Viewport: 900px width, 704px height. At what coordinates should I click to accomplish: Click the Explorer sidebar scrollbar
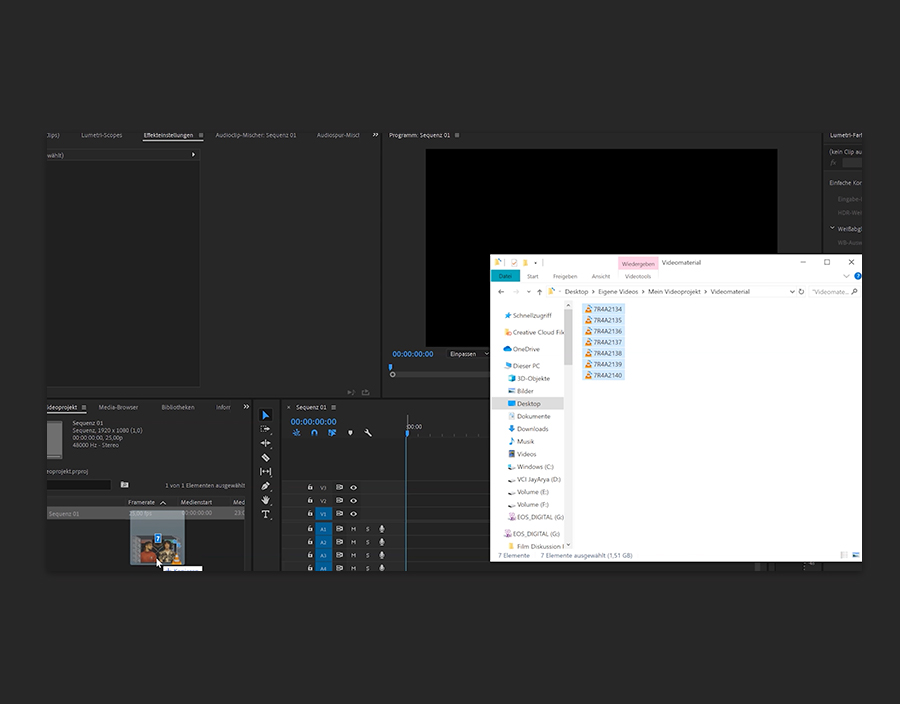[x=568, y=338]
